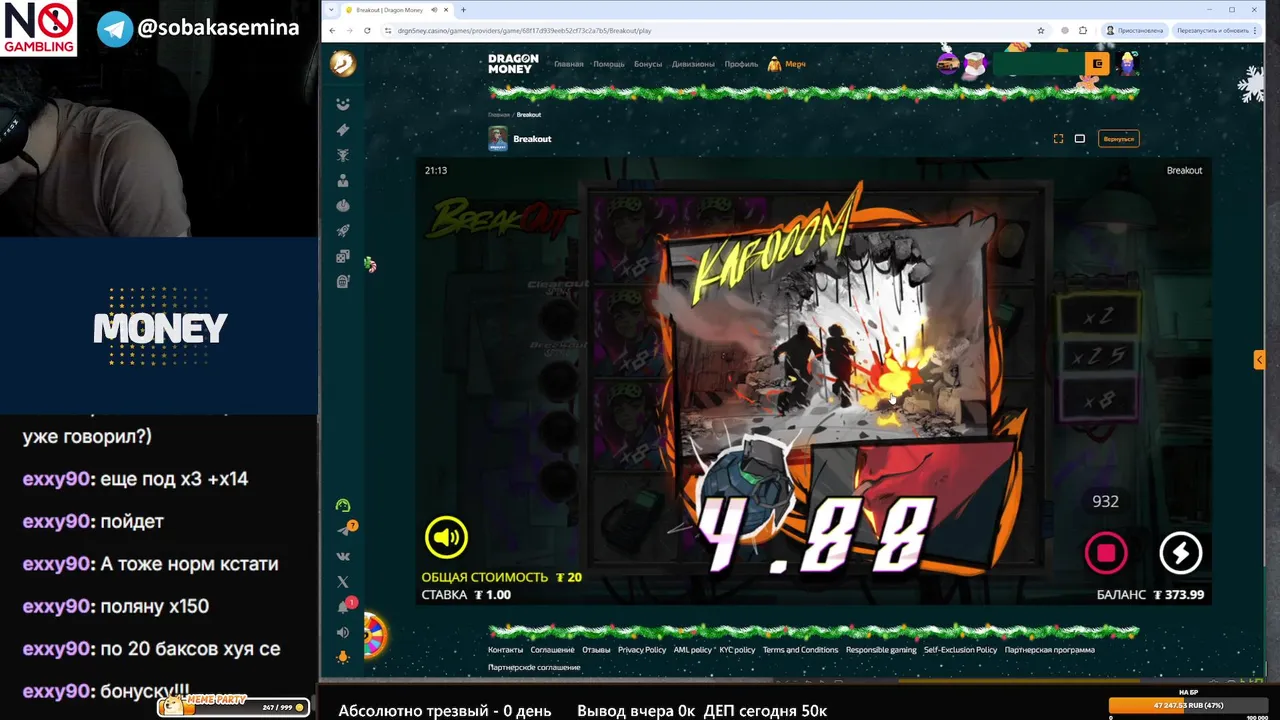
Task: Switch game to fullscreen mode
Action: [1058, 139]
